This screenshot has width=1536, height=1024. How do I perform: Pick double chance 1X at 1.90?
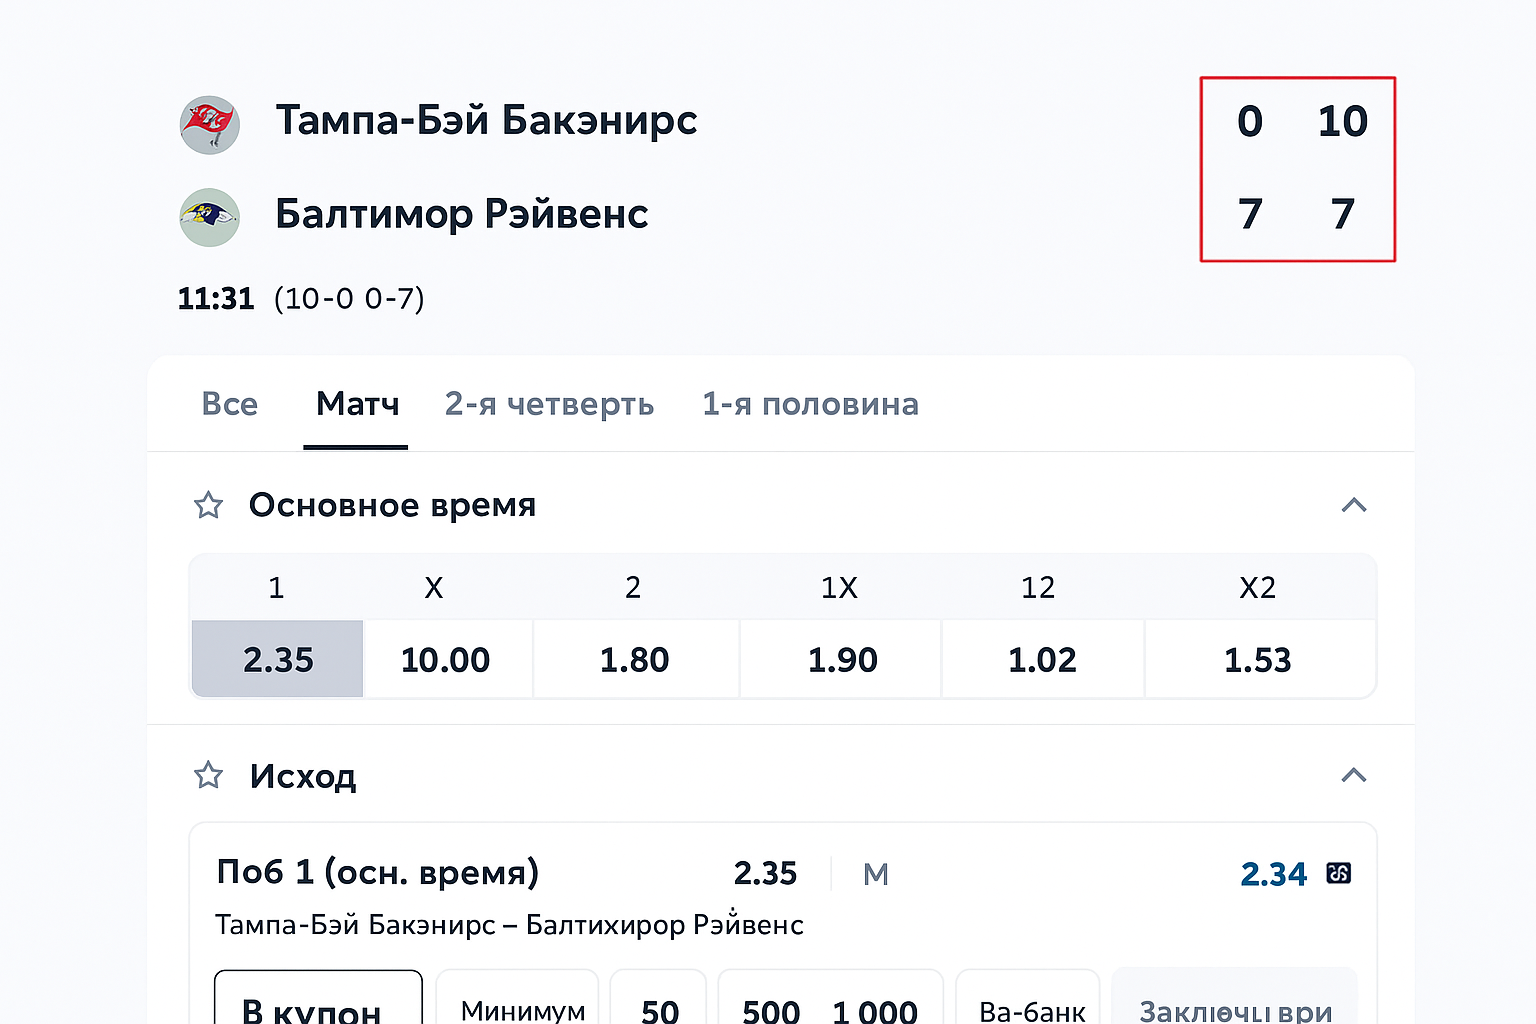842,659
